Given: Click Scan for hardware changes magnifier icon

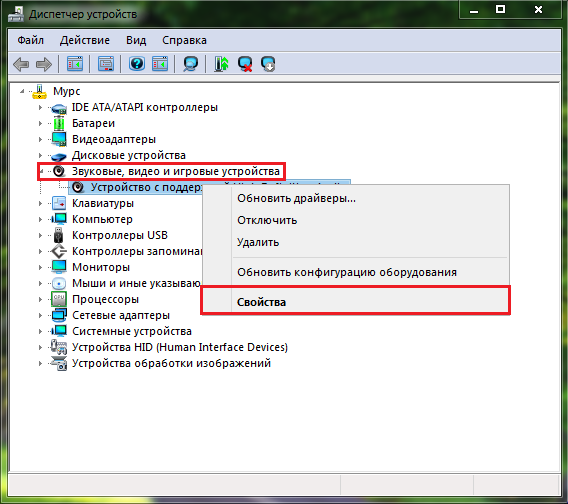Looking at the screenshot, I should coord(190,64).
